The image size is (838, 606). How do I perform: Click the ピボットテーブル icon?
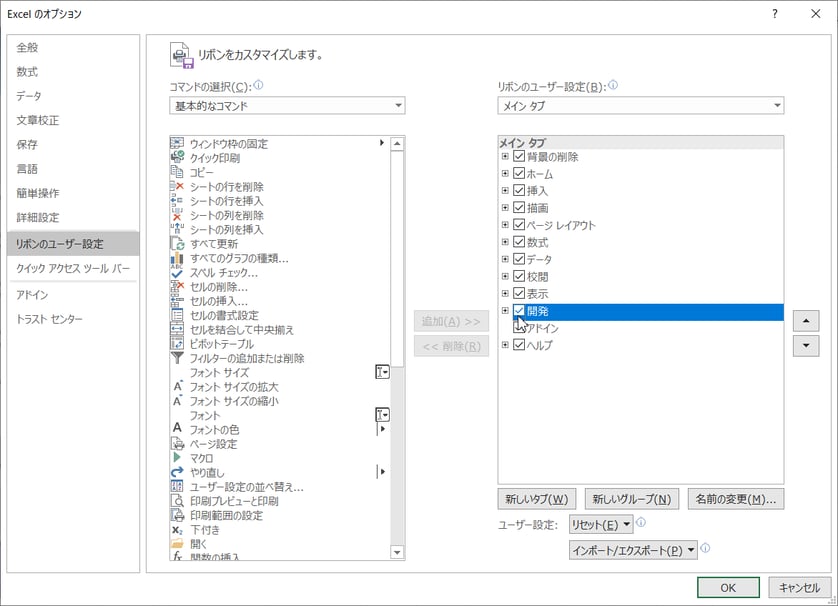[177, 344]
